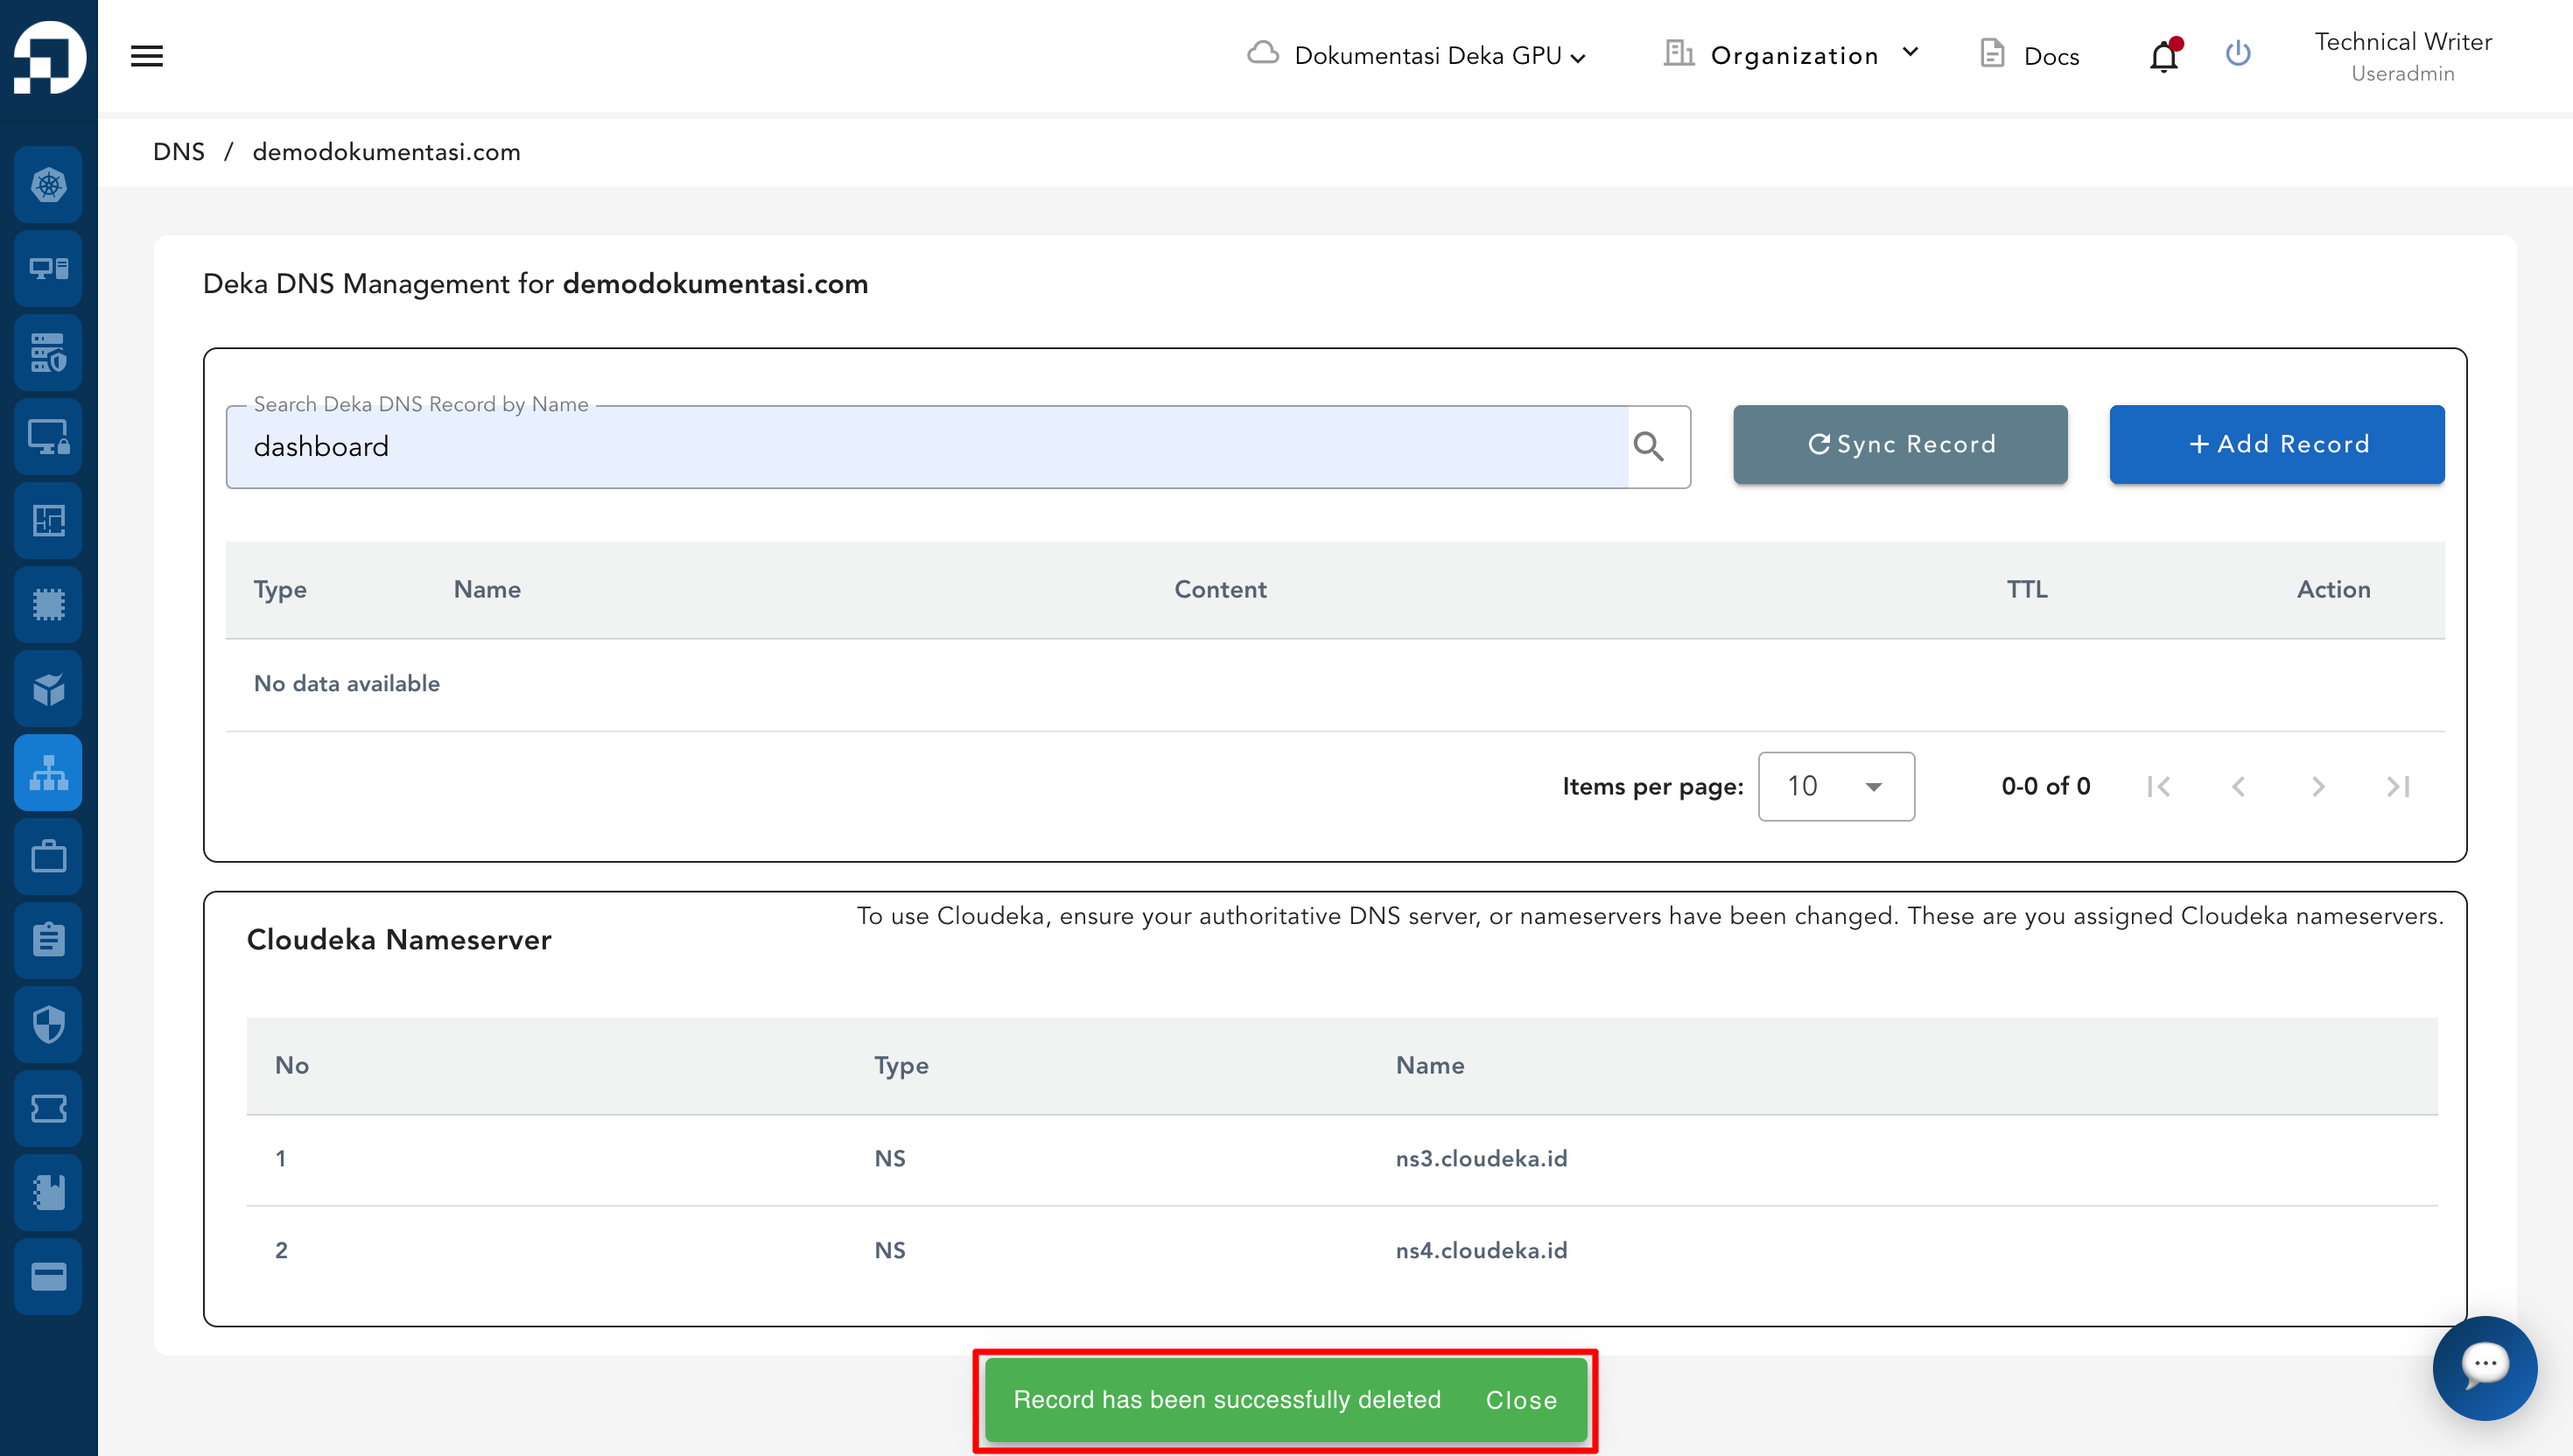Open the live chat bubble
This screenshot has height=1456, width=2573.
(x=2484, y=1366)
